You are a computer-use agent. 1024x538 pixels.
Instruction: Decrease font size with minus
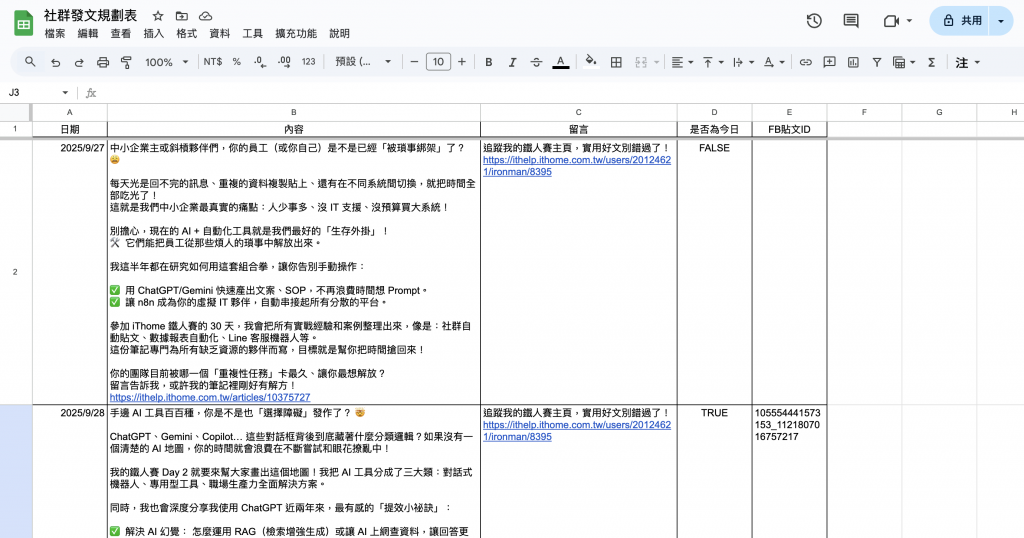click(x=413, y=62)
